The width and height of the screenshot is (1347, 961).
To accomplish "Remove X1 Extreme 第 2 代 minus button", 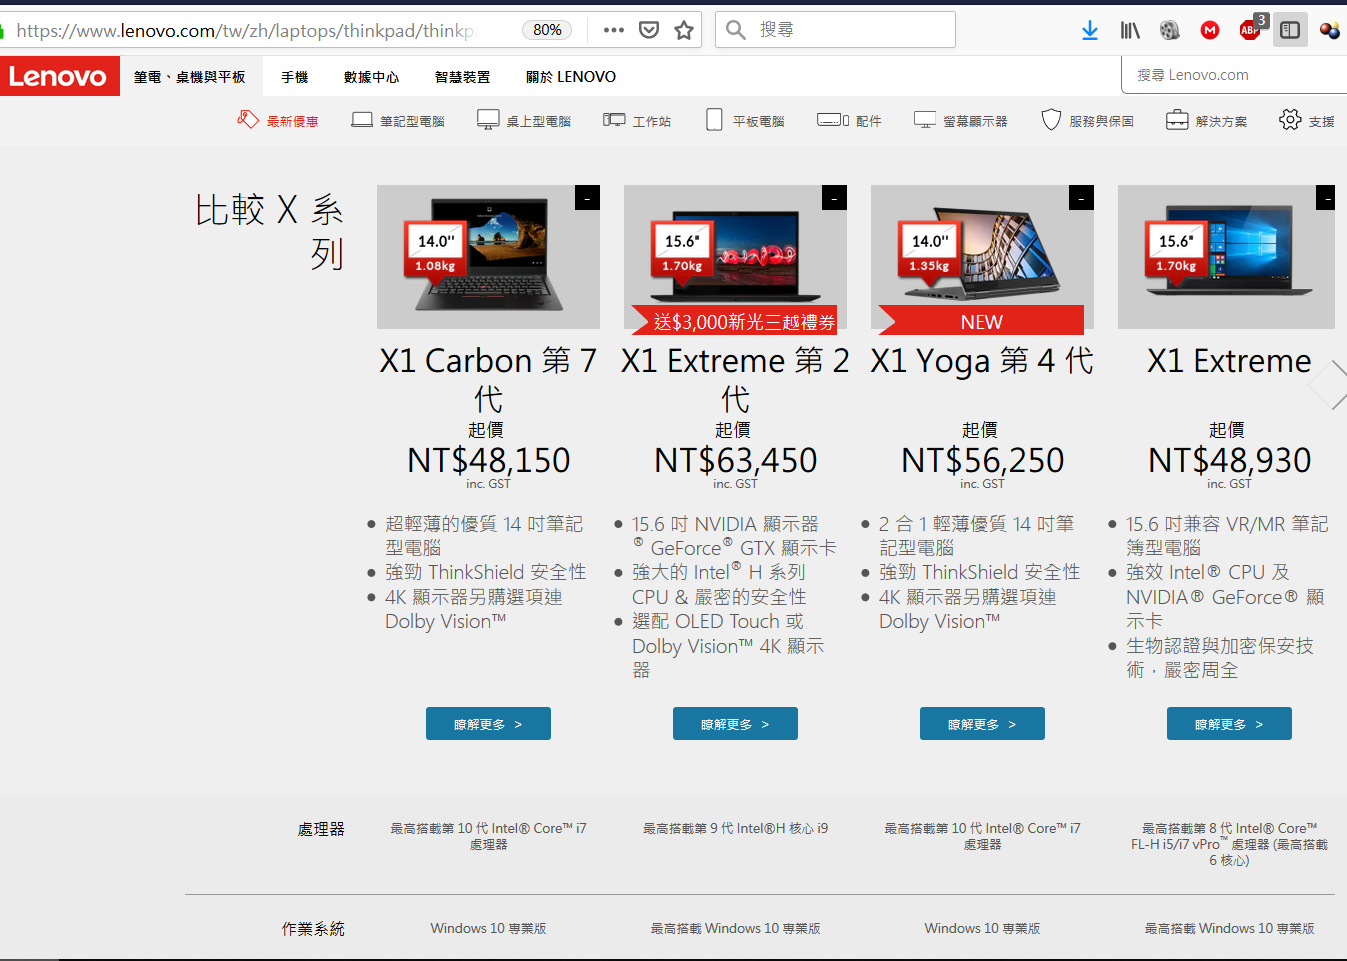I will coord(834,198).
